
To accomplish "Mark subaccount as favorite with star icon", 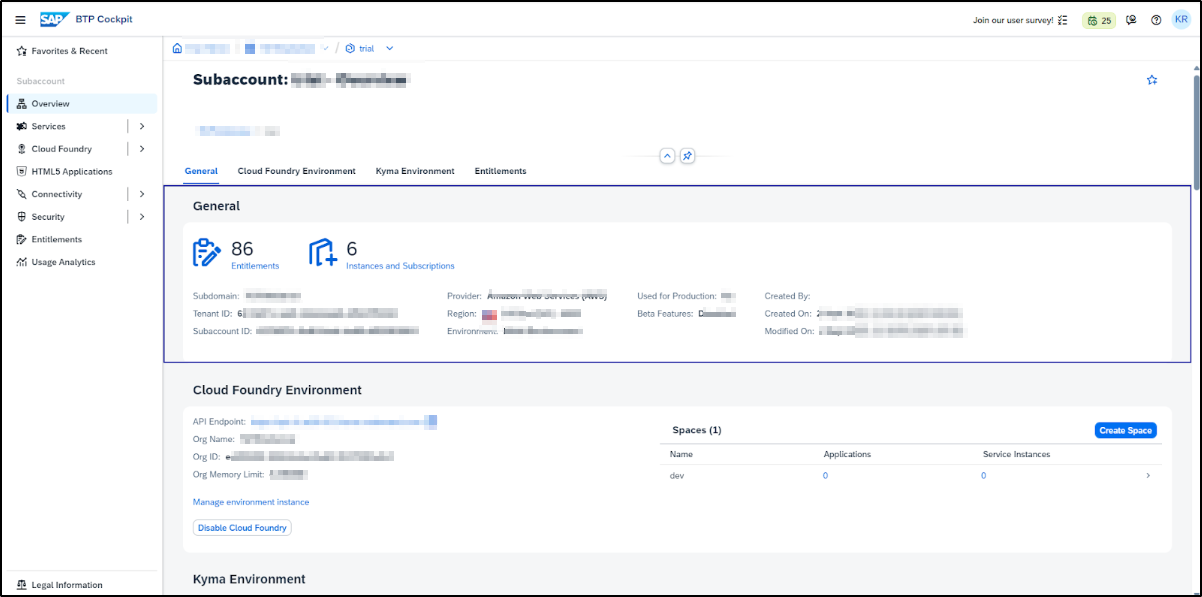I will tap(1152, 80).
